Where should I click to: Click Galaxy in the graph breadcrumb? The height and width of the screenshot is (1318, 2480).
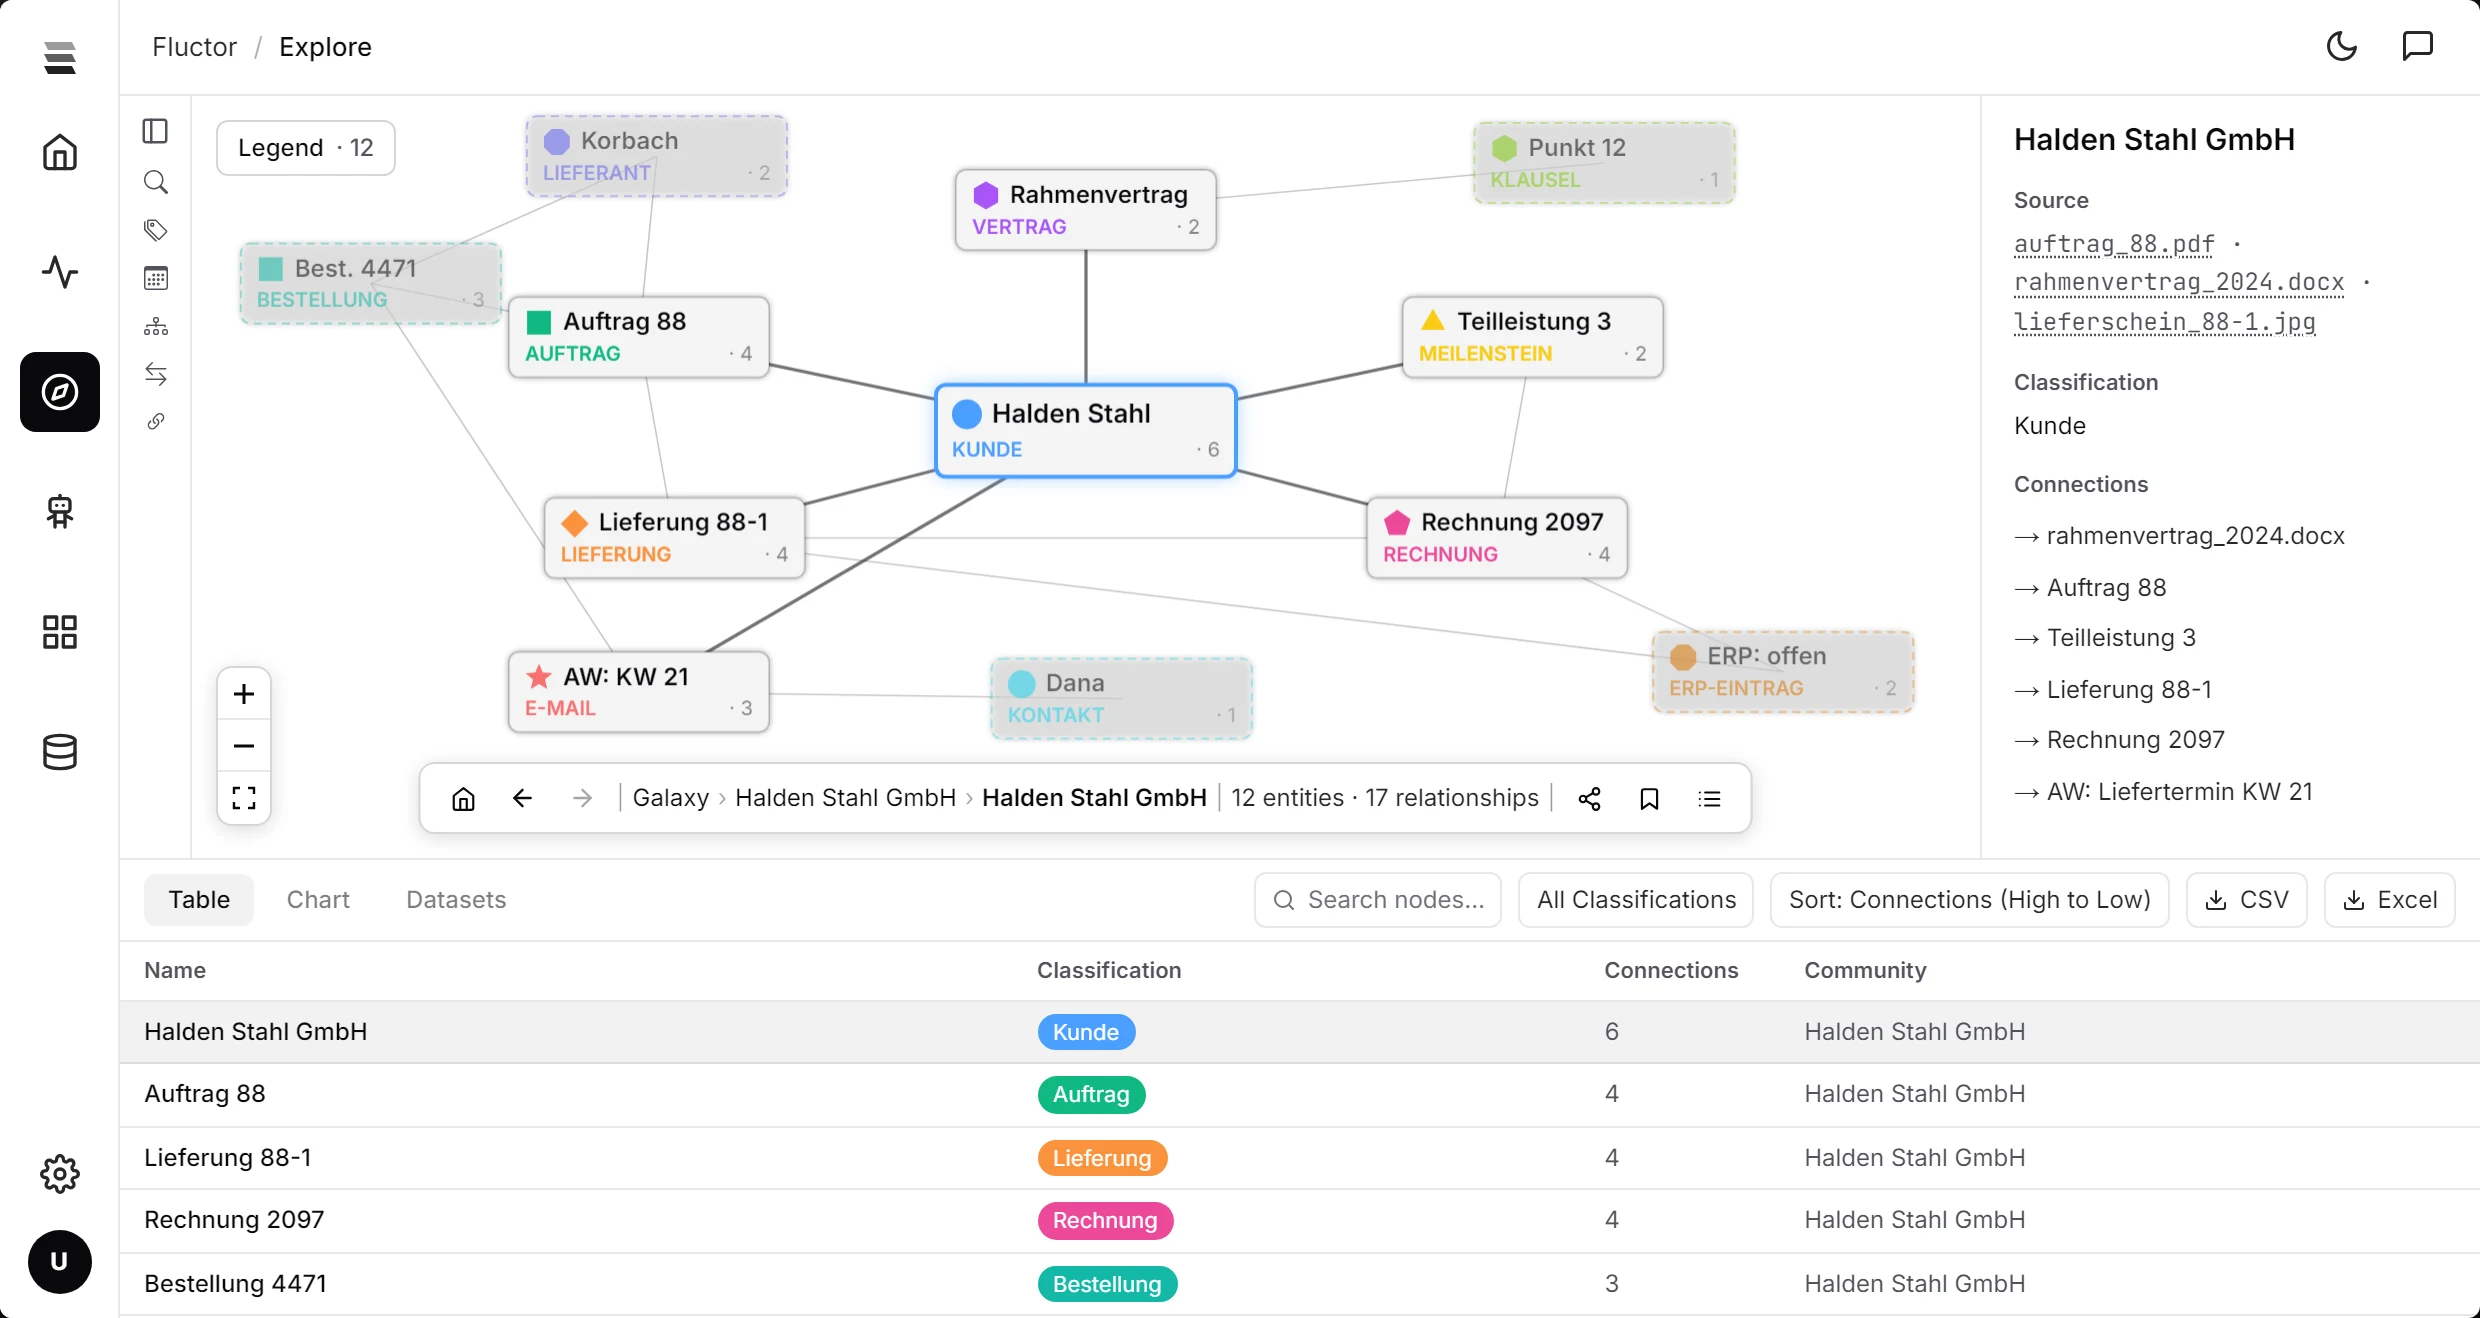click(x=671, y=798)
